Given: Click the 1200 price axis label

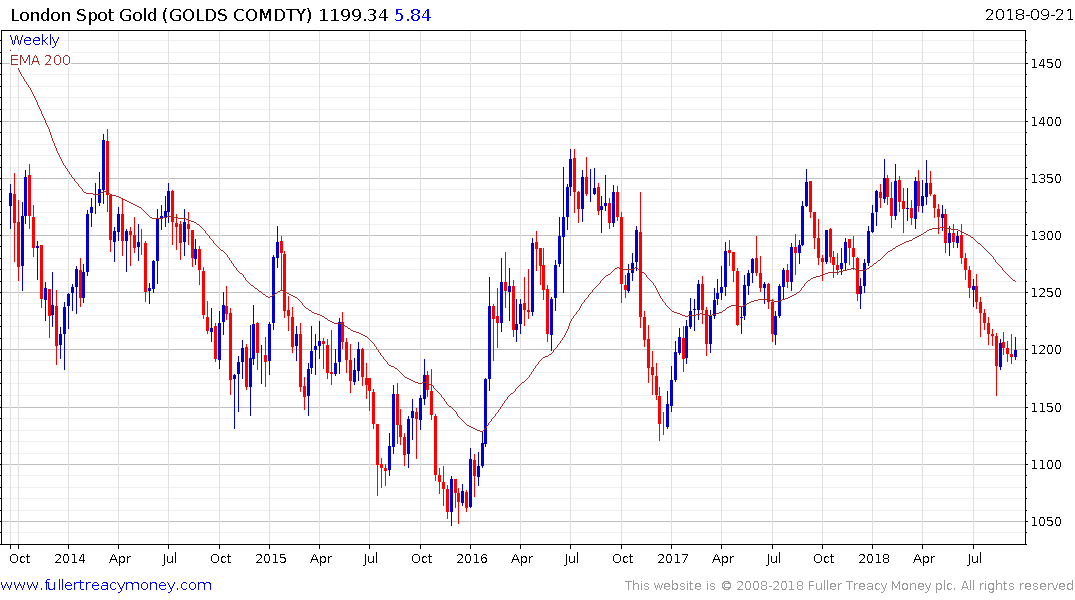Looking at the screenshot, I should [x=1046, y=350].
